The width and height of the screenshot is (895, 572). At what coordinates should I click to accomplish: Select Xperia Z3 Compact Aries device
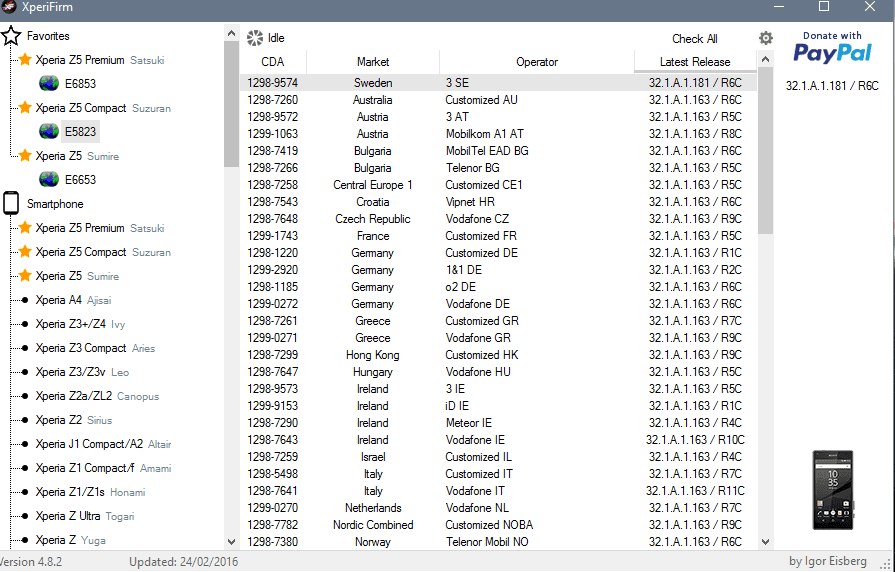(x=95, y=348)
